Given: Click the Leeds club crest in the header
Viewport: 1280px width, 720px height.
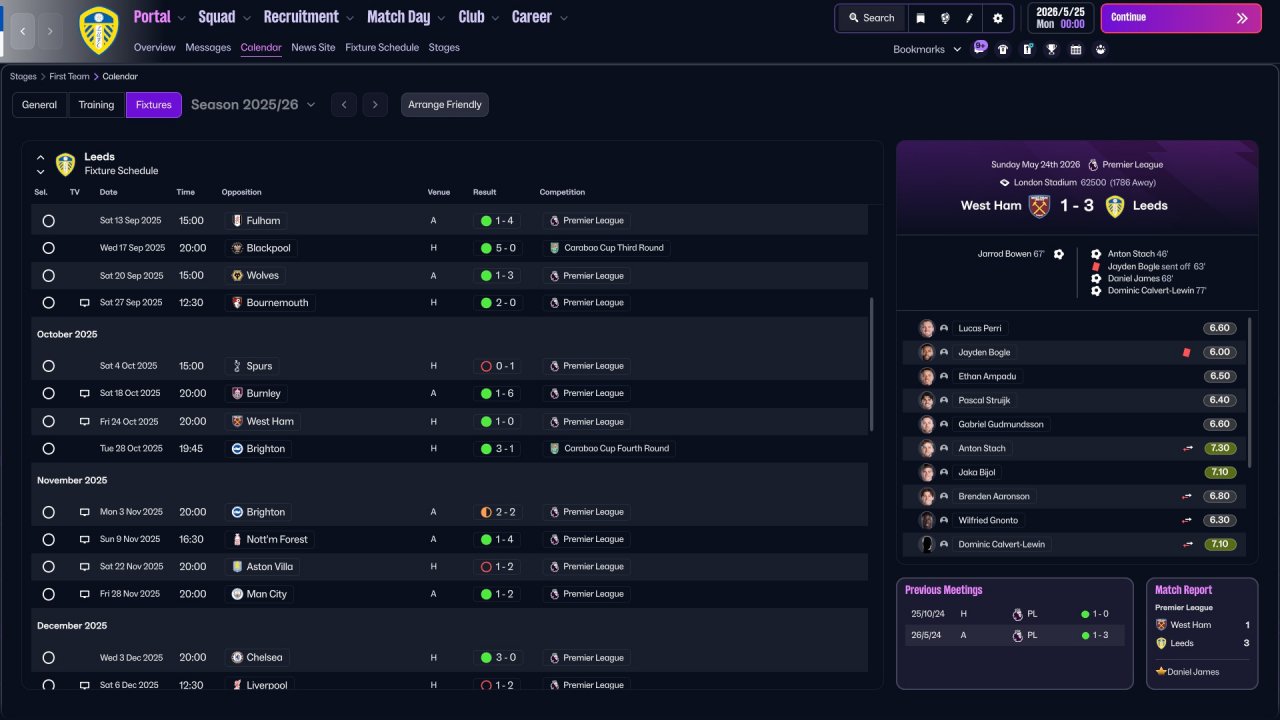Looking at the screenshot, I should point(98,30).
